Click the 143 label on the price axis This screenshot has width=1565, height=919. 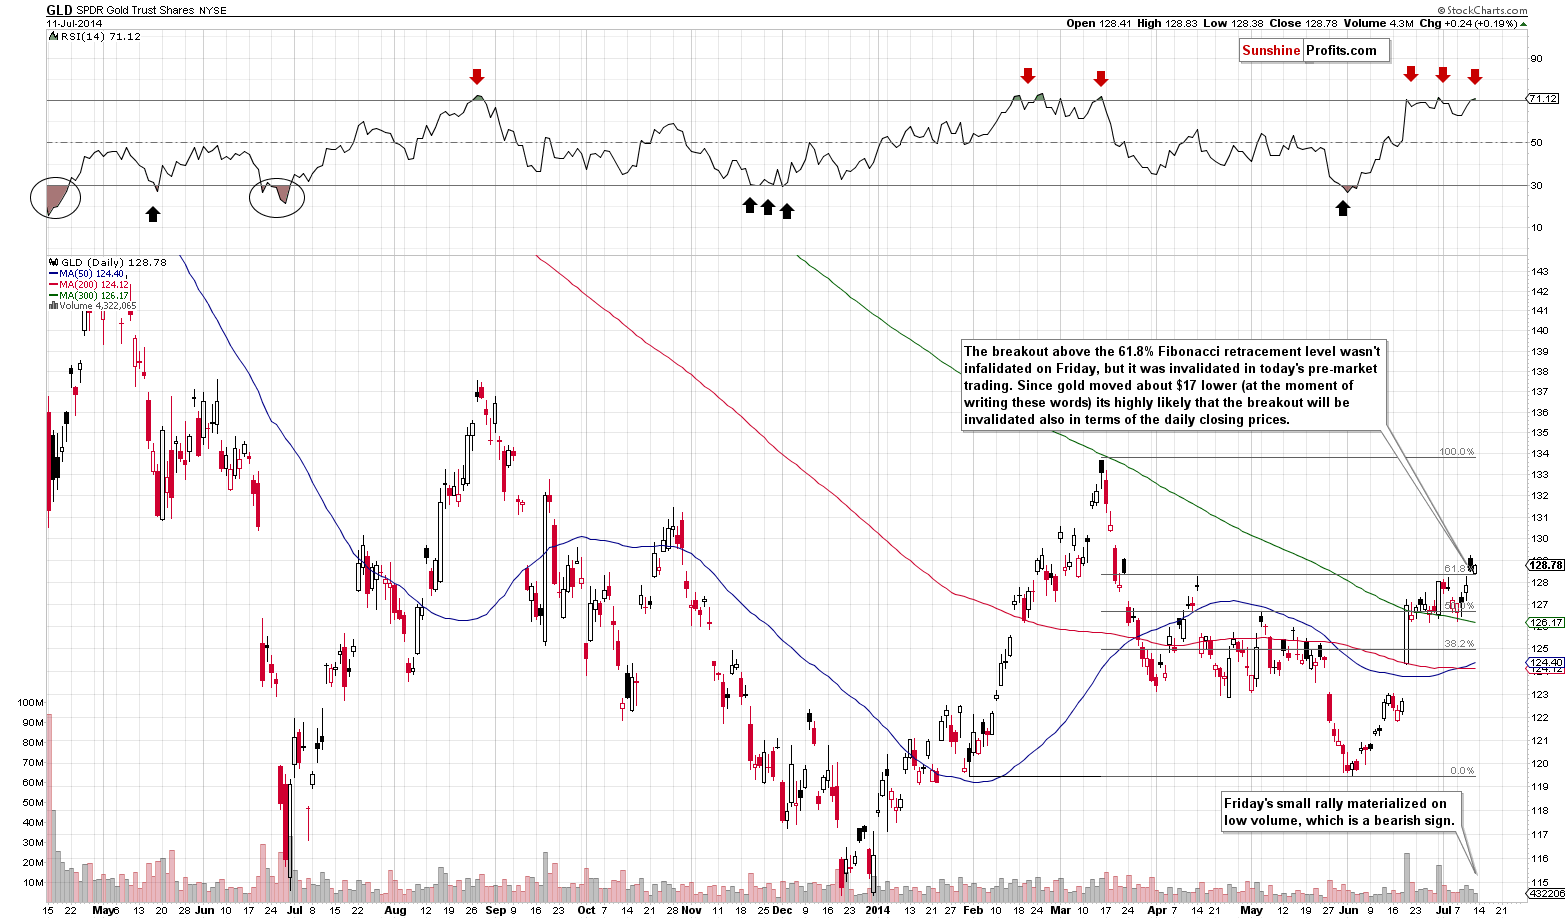(x=1540, y=272)
